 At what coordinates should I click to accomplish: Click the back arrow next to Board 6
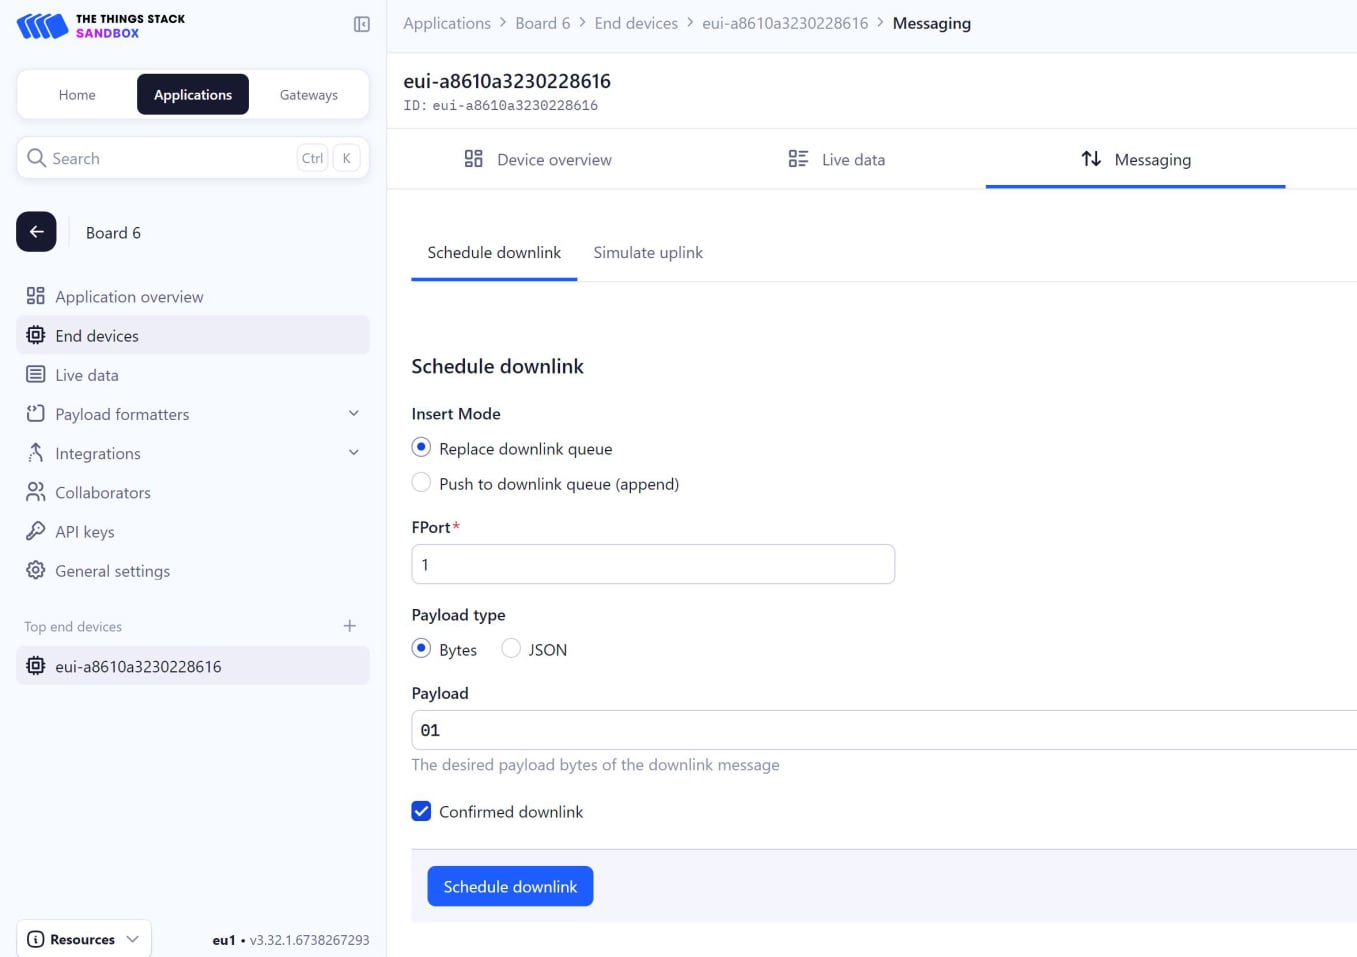click(36, 232)
